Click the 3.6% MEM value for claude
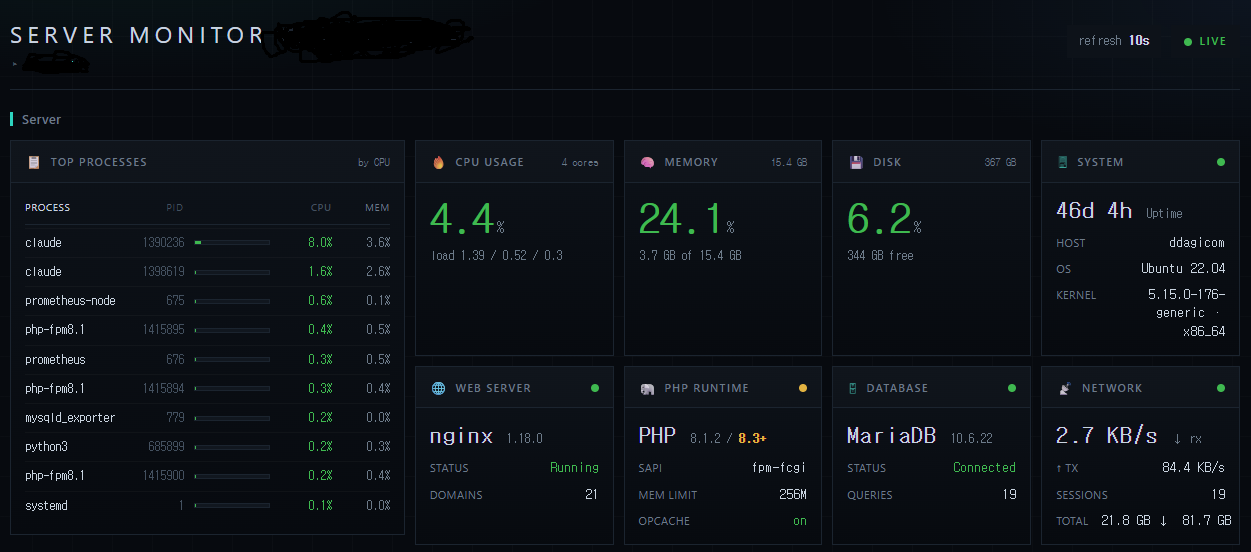This screenshot has width=1251, height=552. (x=378, y=243)
